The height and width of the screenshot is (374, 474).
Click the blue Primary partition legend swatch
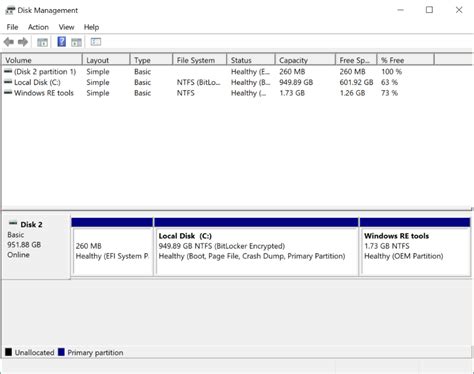[61, 352]
